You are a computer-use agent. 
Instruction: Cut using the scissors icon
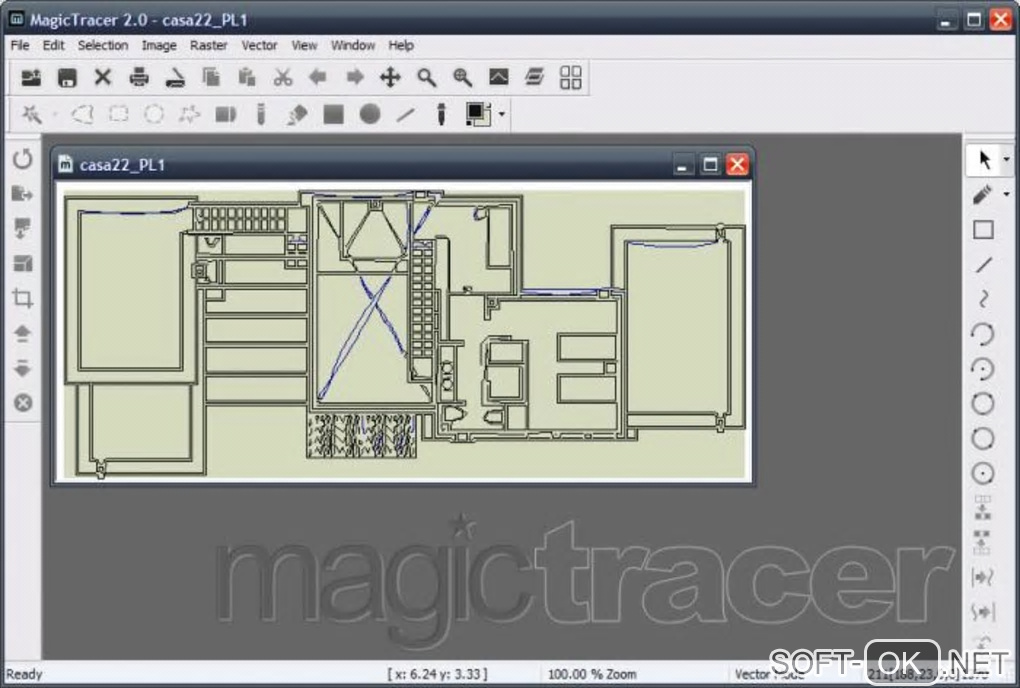pos(282,77)
